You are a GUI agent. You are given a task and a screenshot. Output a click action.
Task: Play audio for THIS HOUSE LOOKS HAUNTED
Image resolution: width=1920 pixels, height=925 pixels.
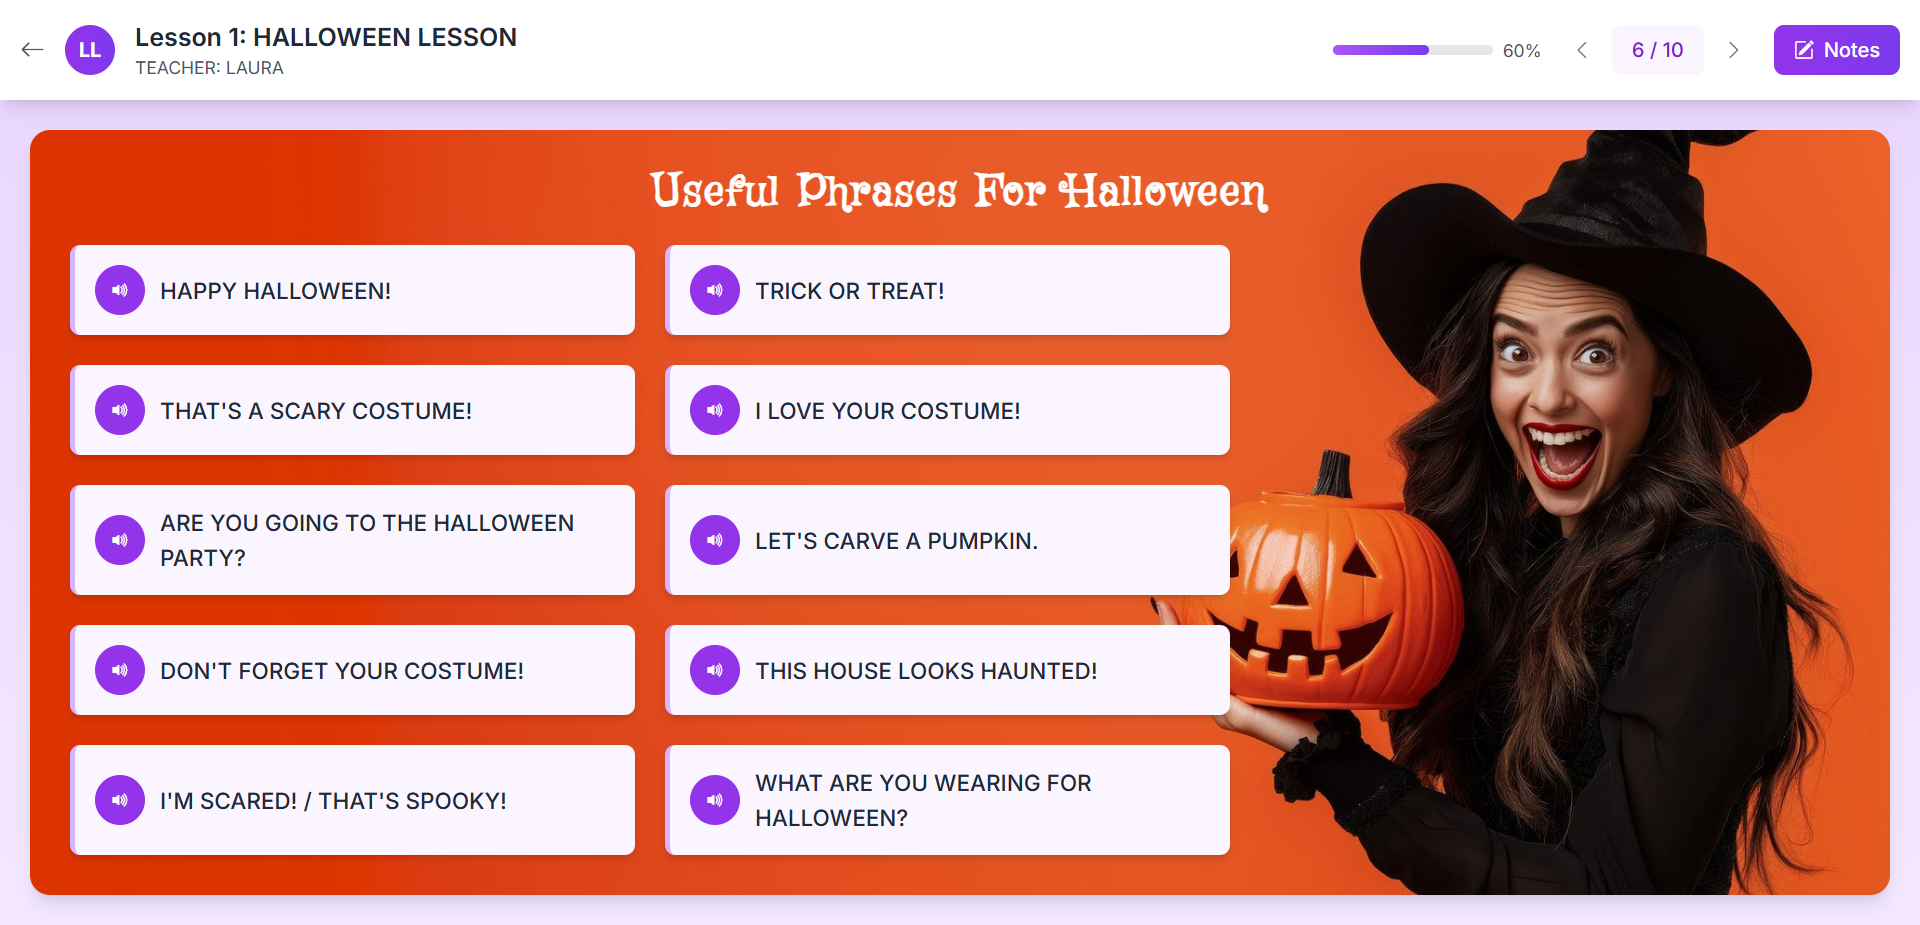point(715,670)
